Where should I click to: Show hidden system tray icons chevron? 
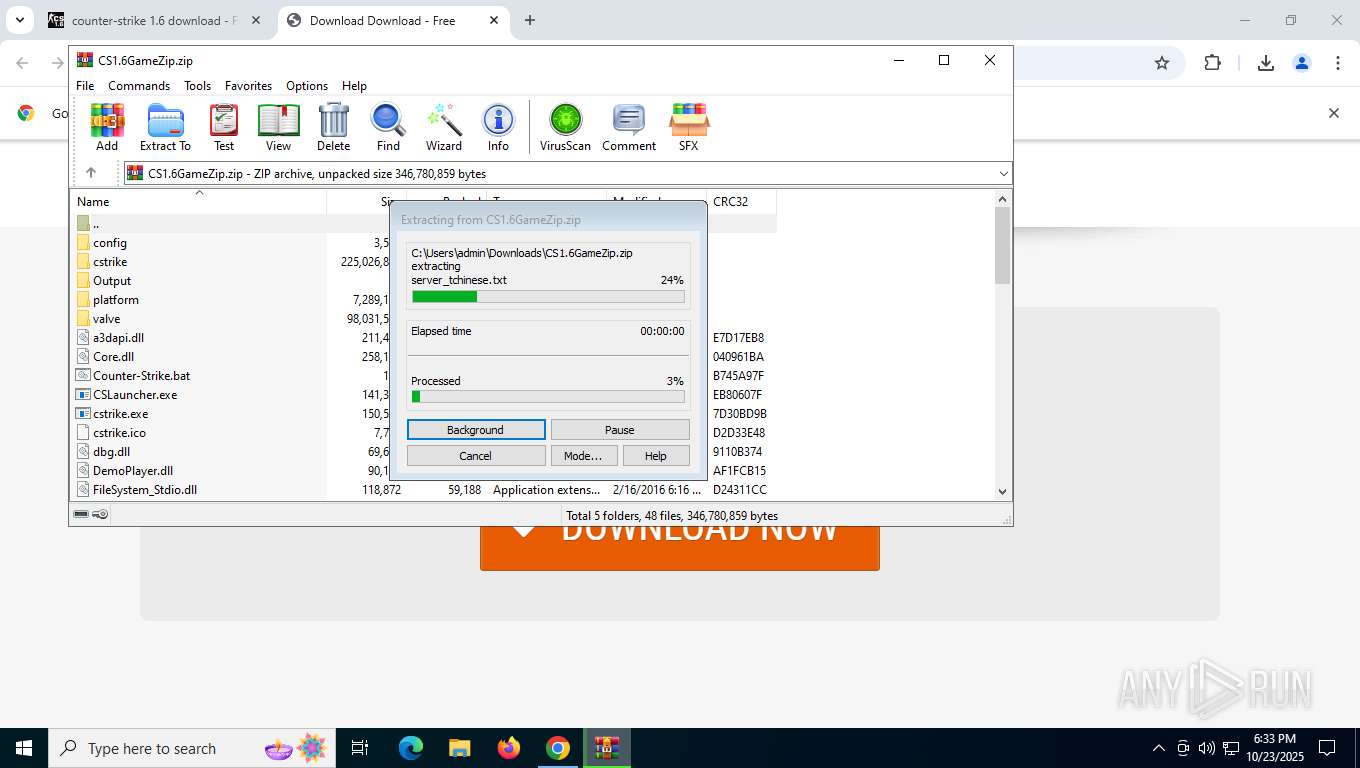pyautogui.click(x=1159, y=748)
